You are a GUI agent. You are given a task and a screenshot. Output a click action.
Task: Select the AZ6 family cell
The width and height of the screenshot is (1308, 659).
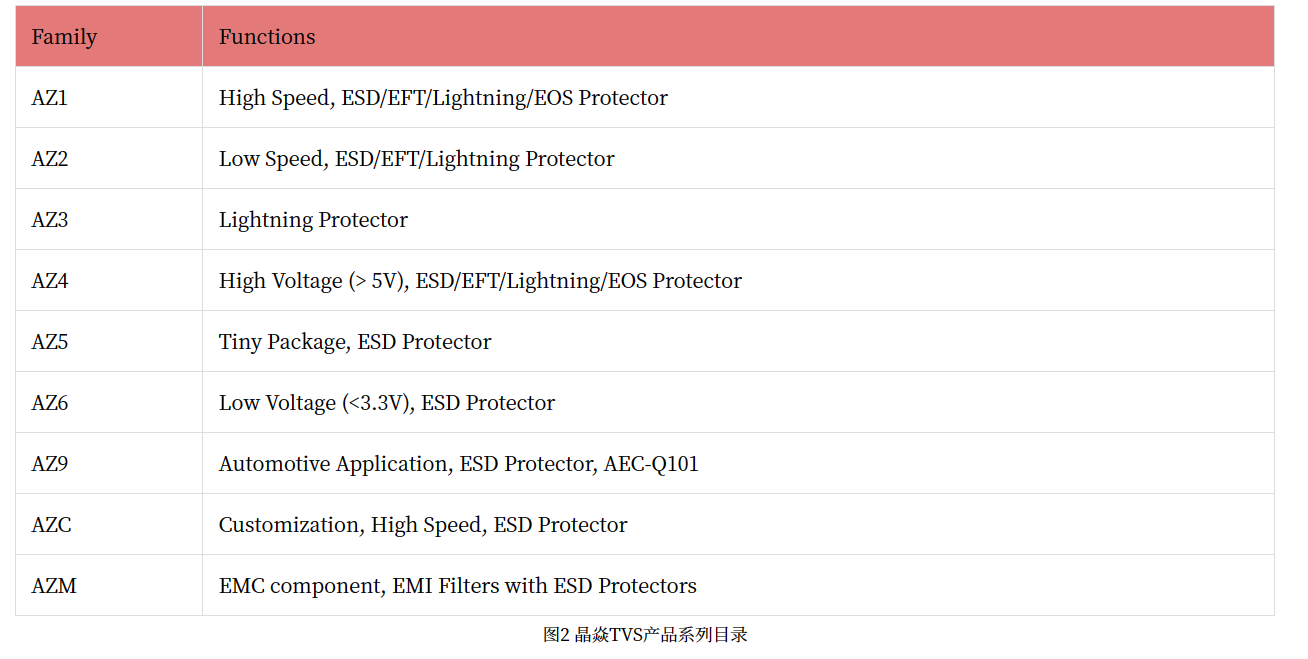[x=50, y=403]
